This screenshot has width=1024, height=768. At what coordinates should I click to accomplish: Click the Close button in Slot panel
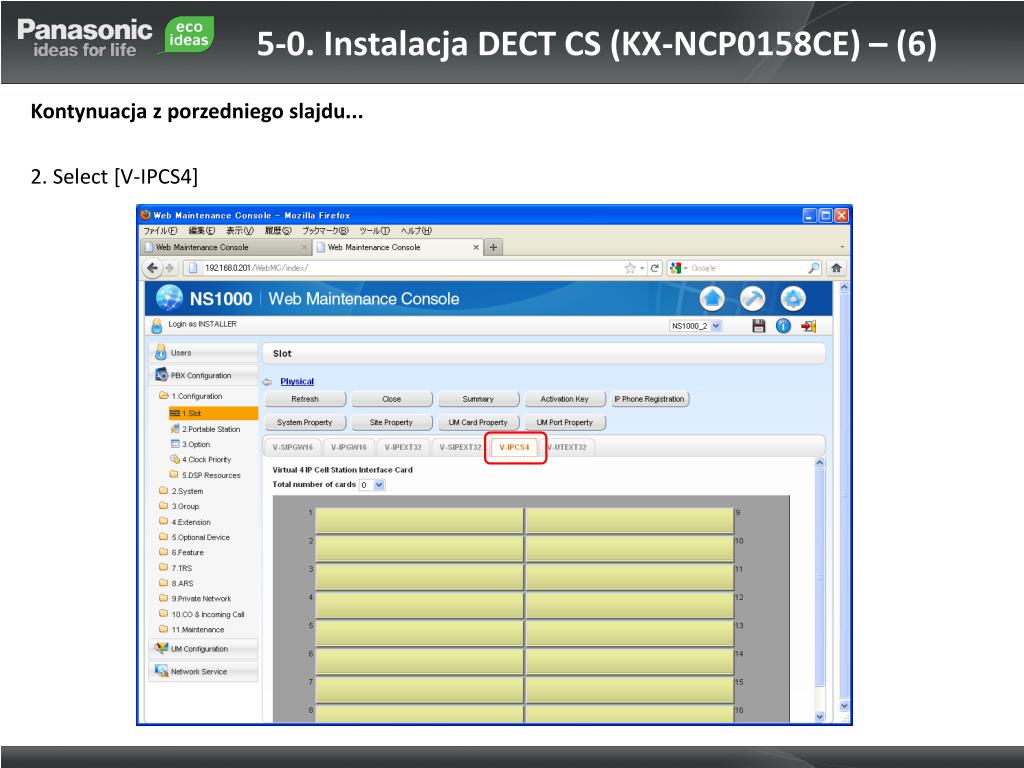392,399
